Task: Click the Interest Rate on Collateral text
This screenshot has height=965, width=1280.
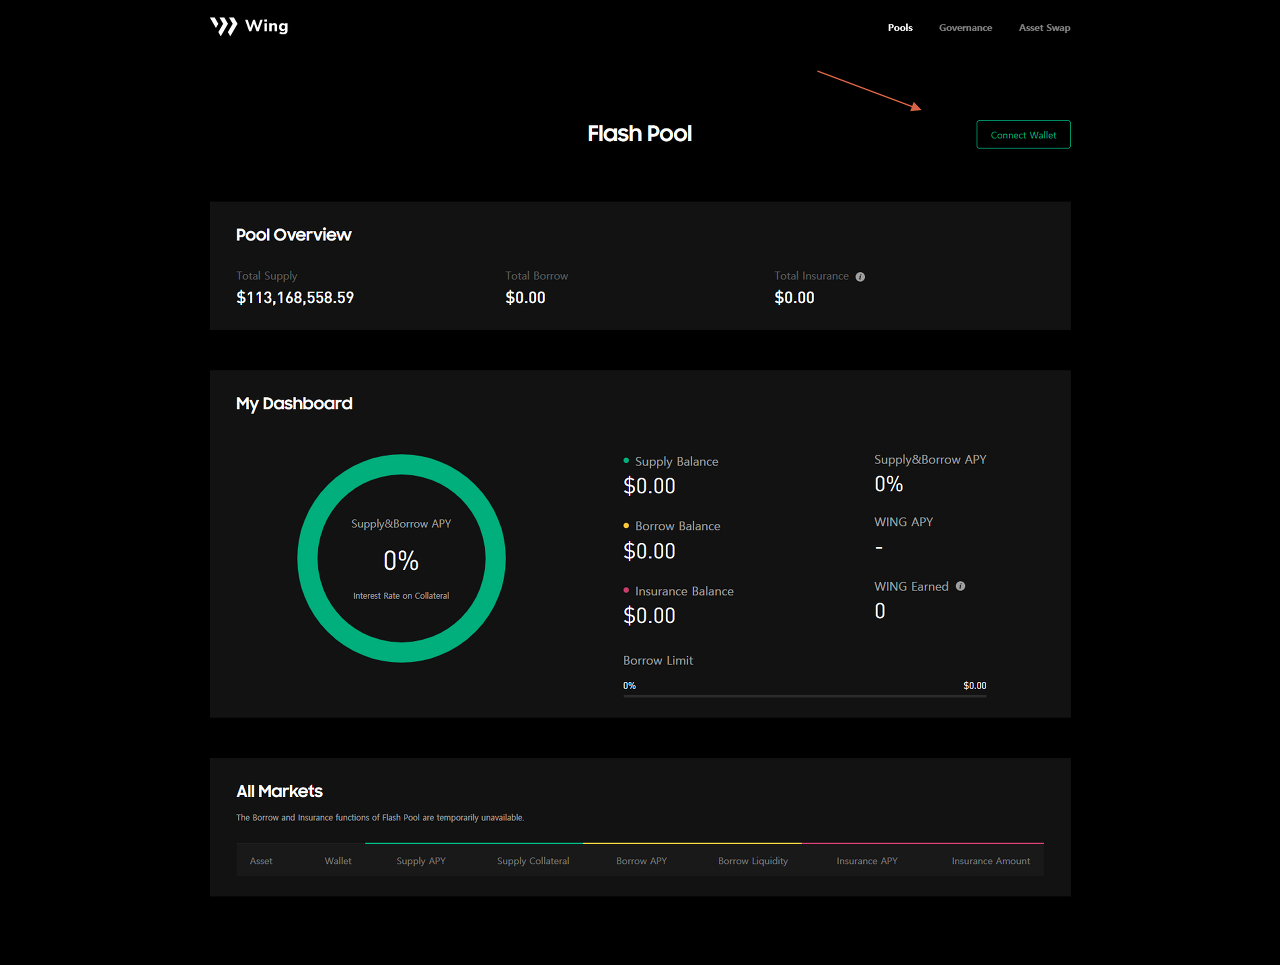Action: click(x=401, y=596)
